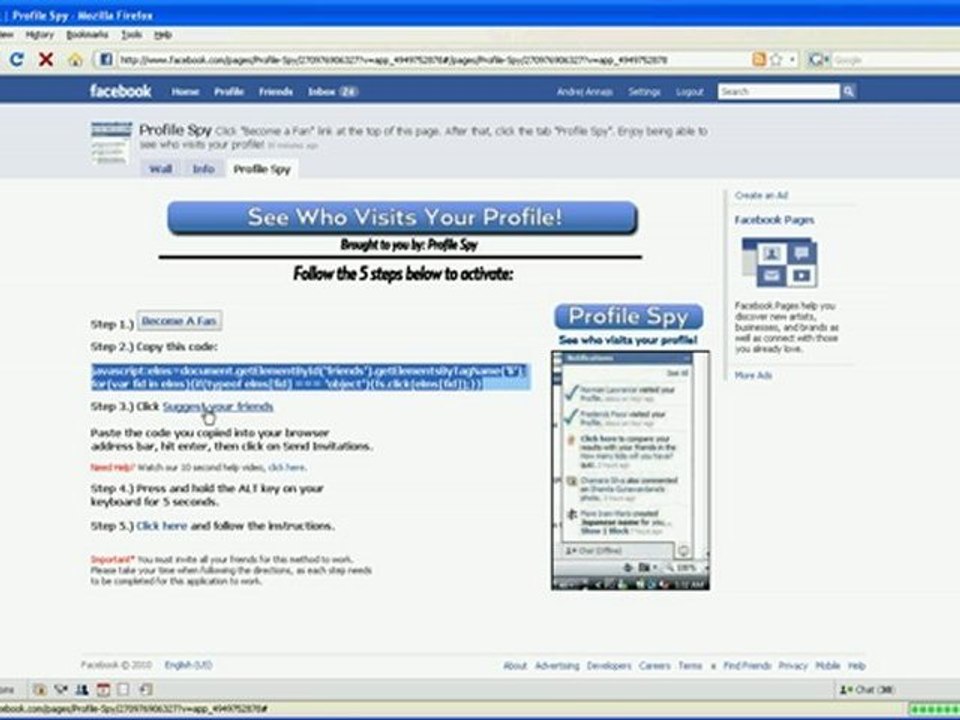Image resolution: width=960 pixels, height=720 pixels.
Task: Click the browser address bar URL
Action: pos(393,60)
